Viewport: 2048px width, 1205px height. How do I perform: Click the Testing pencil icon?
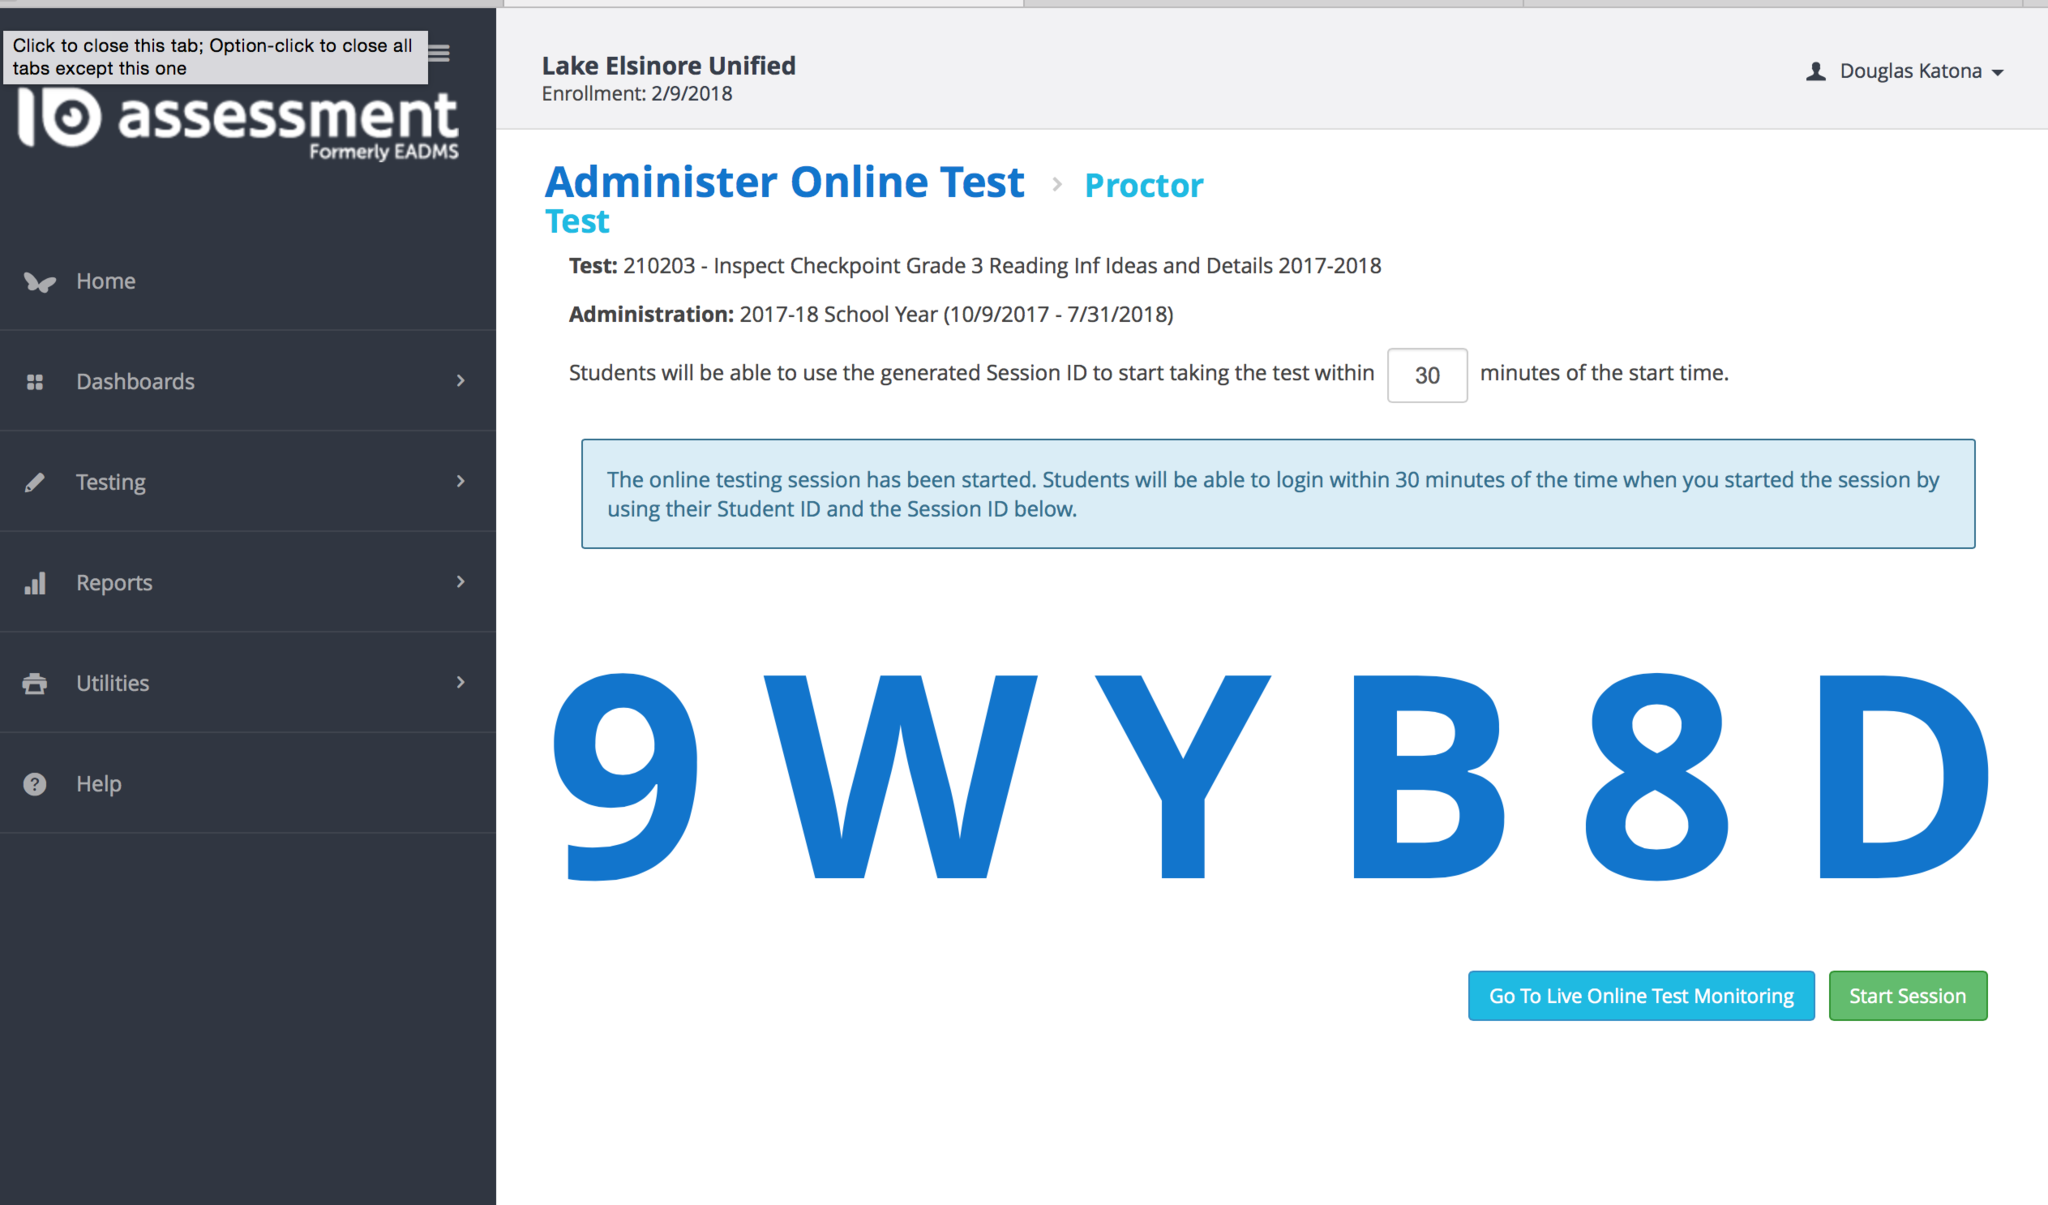pyautogui.click(x=35, y=483)
